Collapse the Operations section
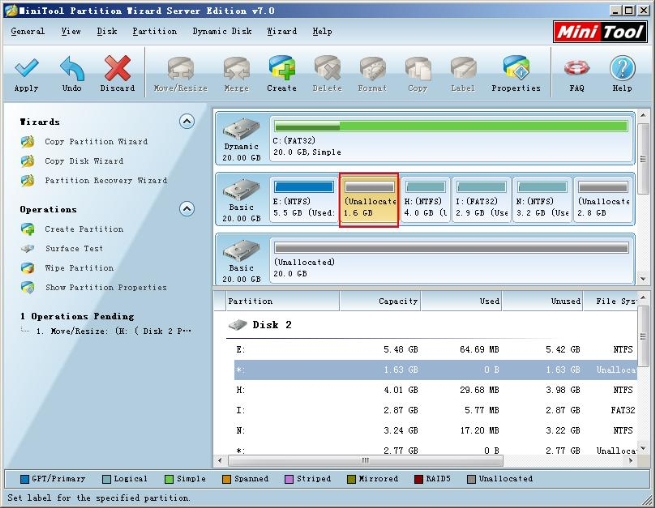655x508 pixels. point(187,208)
